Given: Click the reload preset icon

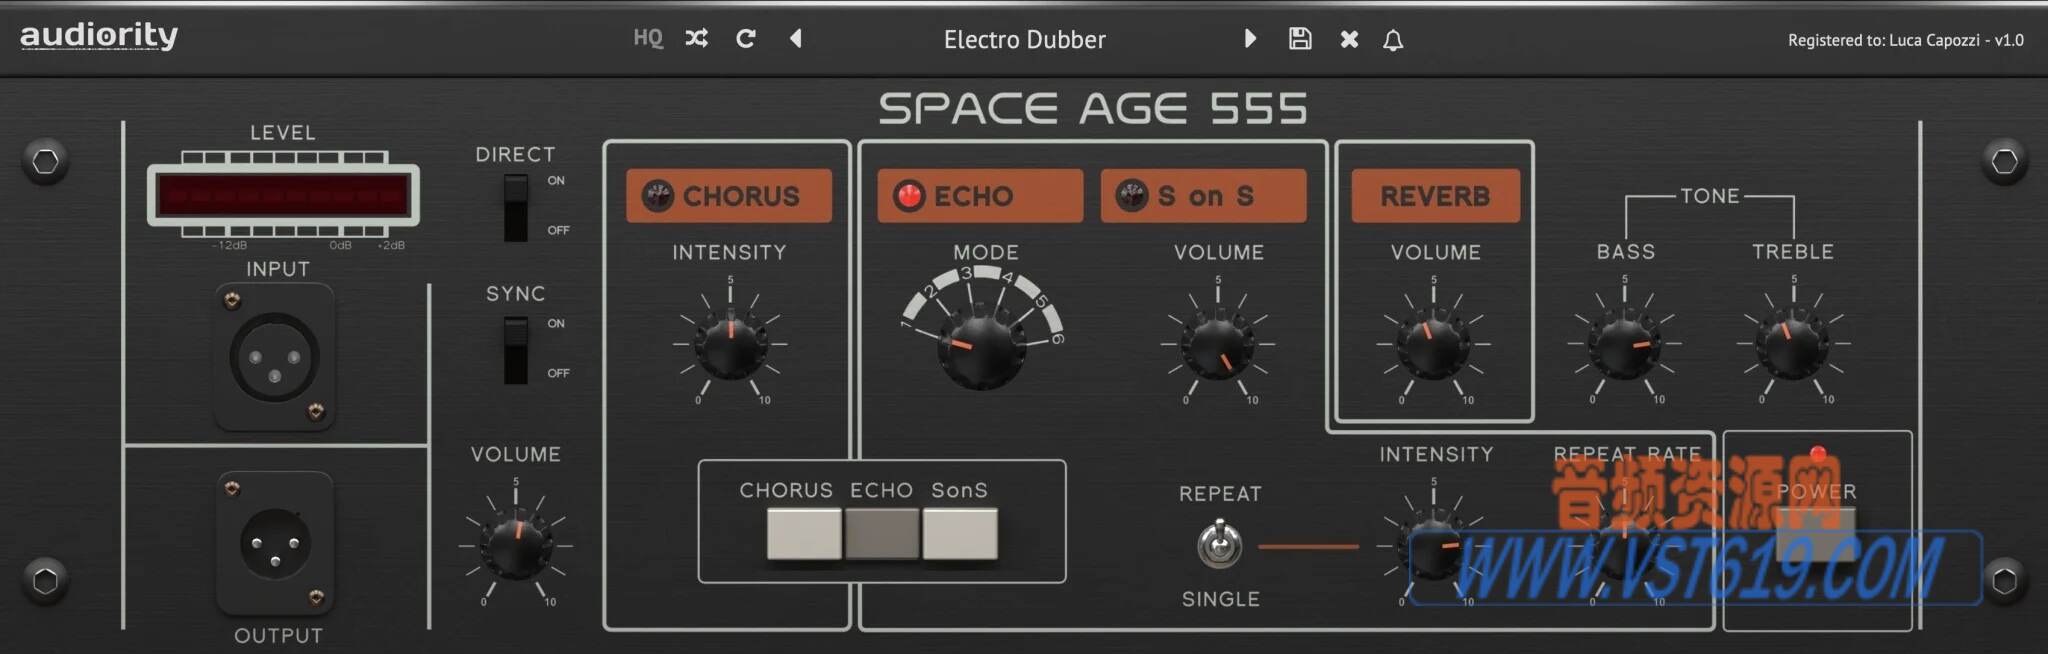Looking at the screenshot, I should 746,38.
